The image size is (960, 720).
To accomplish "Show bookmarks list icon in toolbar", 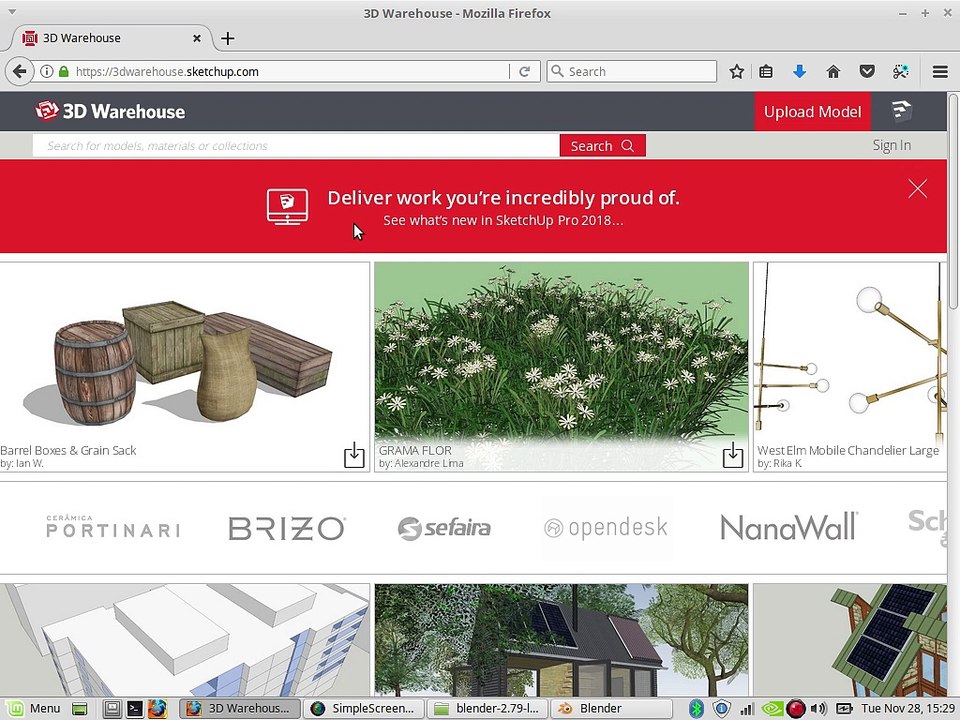I will click(x=766, y=72).
